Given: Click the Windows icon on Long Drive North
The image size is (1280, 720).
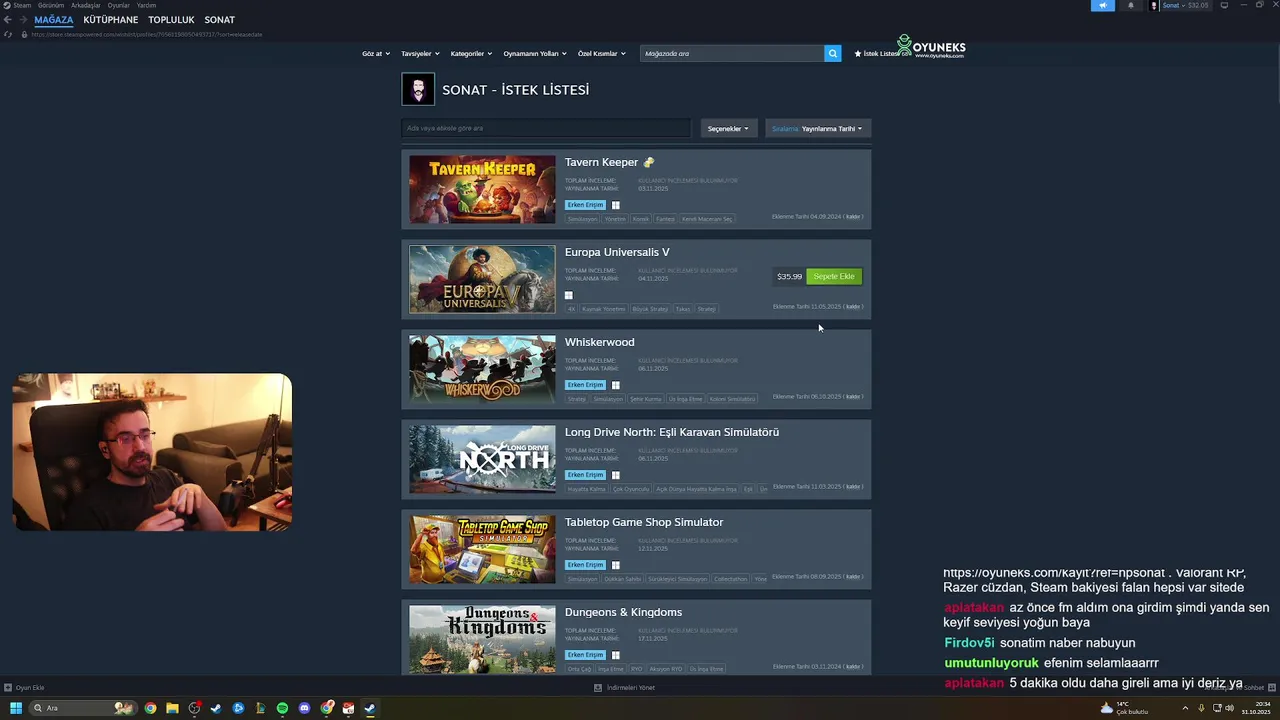Looking at the screenshot, I should (x=615, y=475).
